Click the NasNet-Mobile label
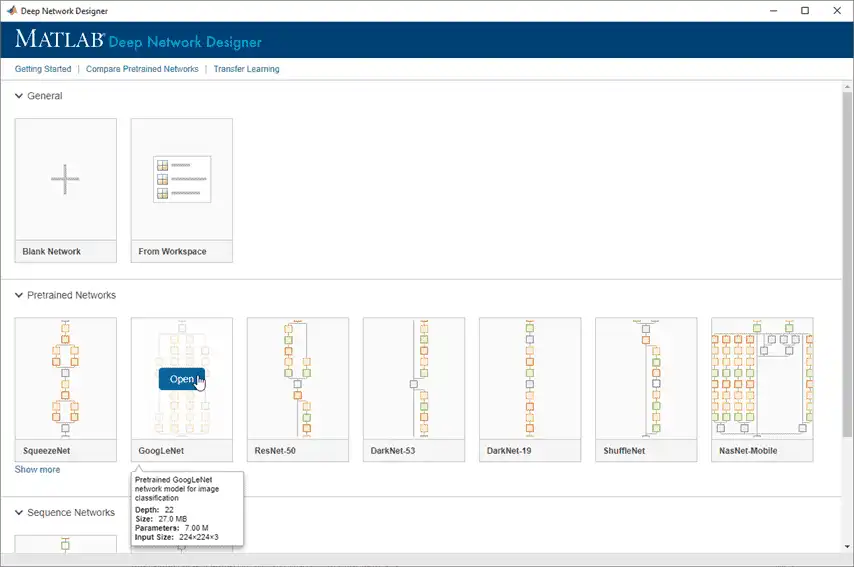854x567 pixels. 748,451
